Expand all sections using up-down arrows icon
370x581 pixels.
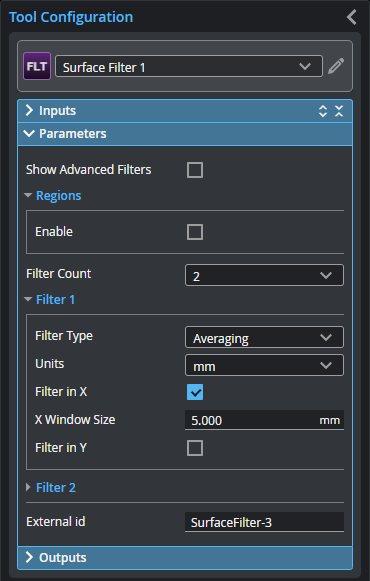[x=323, y=111]
